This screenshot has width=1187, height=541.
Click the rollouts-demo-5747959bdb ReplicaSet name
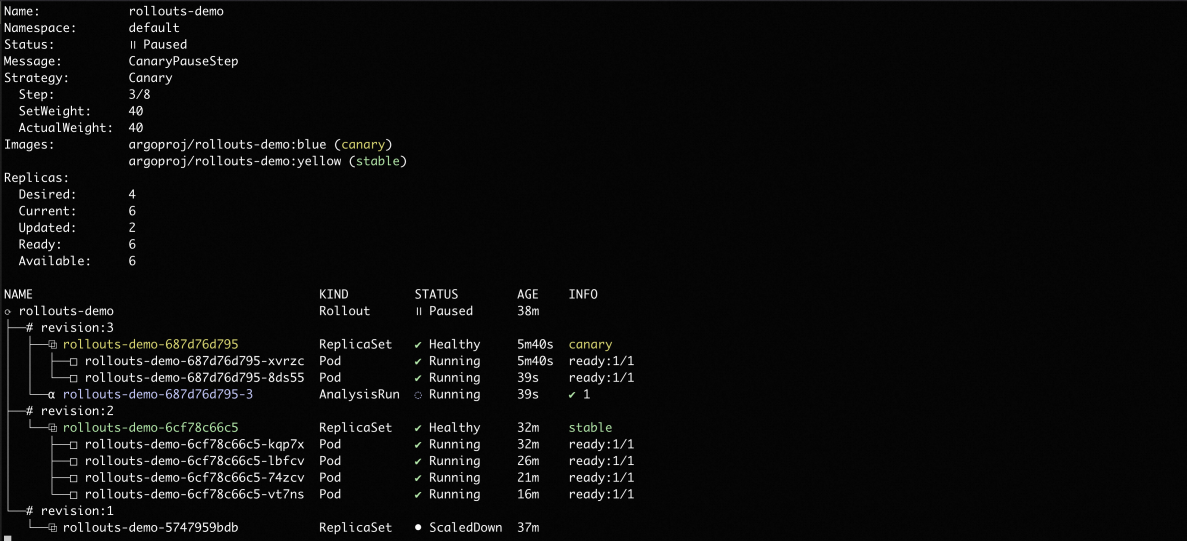point(151,527)
